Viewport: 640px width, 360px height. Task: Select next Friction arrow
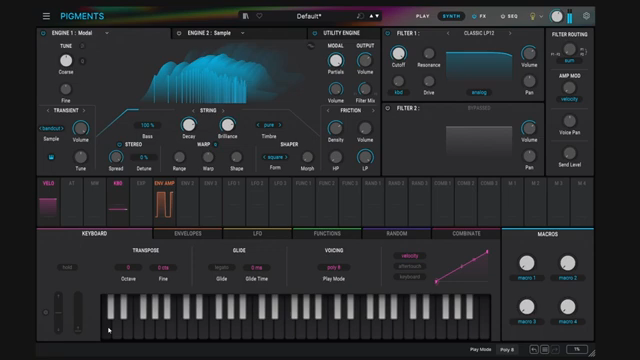pyautogui.click(x=373, y=111)
